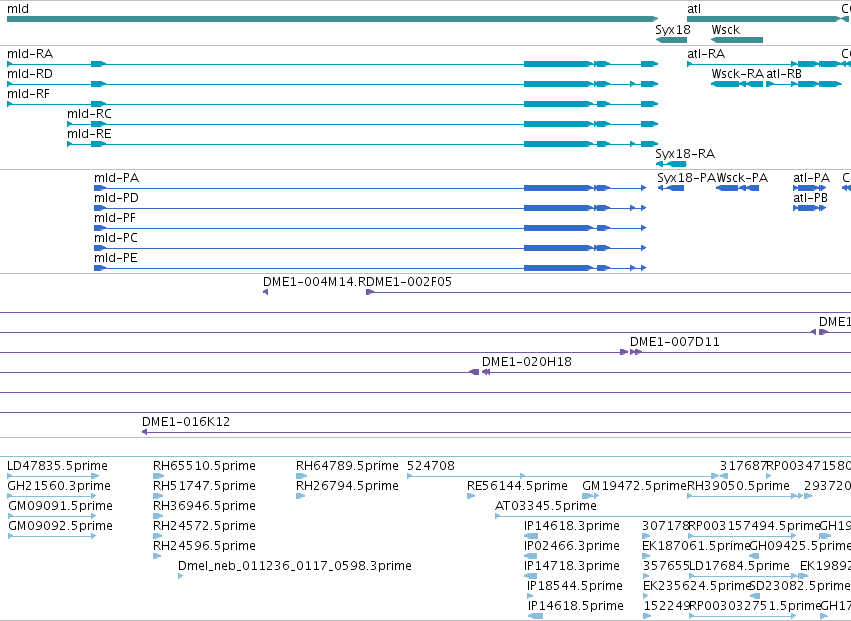Select the atl-PA protein label
851x621 pixels.
tap(811, 178)
